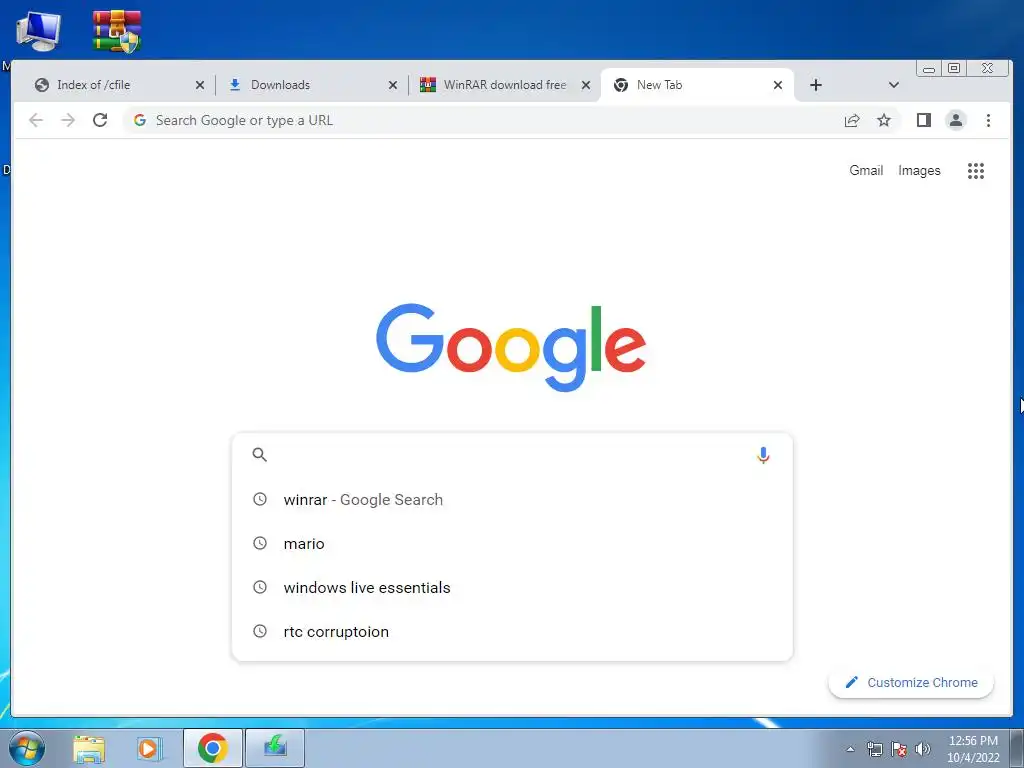Choose the winrar - Google Search suggestion
Screen dimensions: 1024x768
(x=512, y=500)
